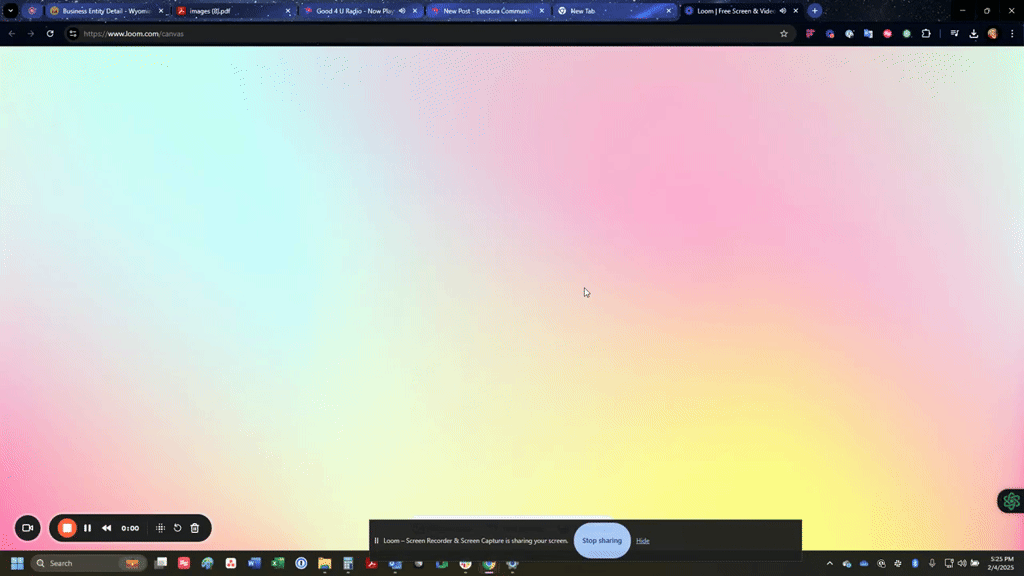The height and width of the screenshot is (576, 1024).
Task: Open the Chrome three-dot menu
Action: coord(1012,33)
